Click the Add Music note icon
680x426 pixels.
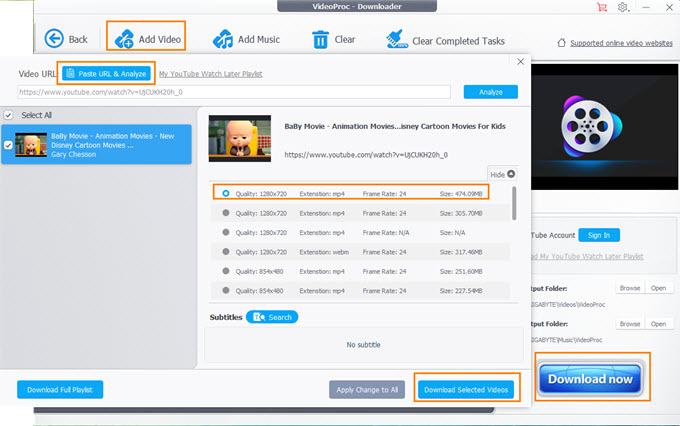[x=222, y=39]
